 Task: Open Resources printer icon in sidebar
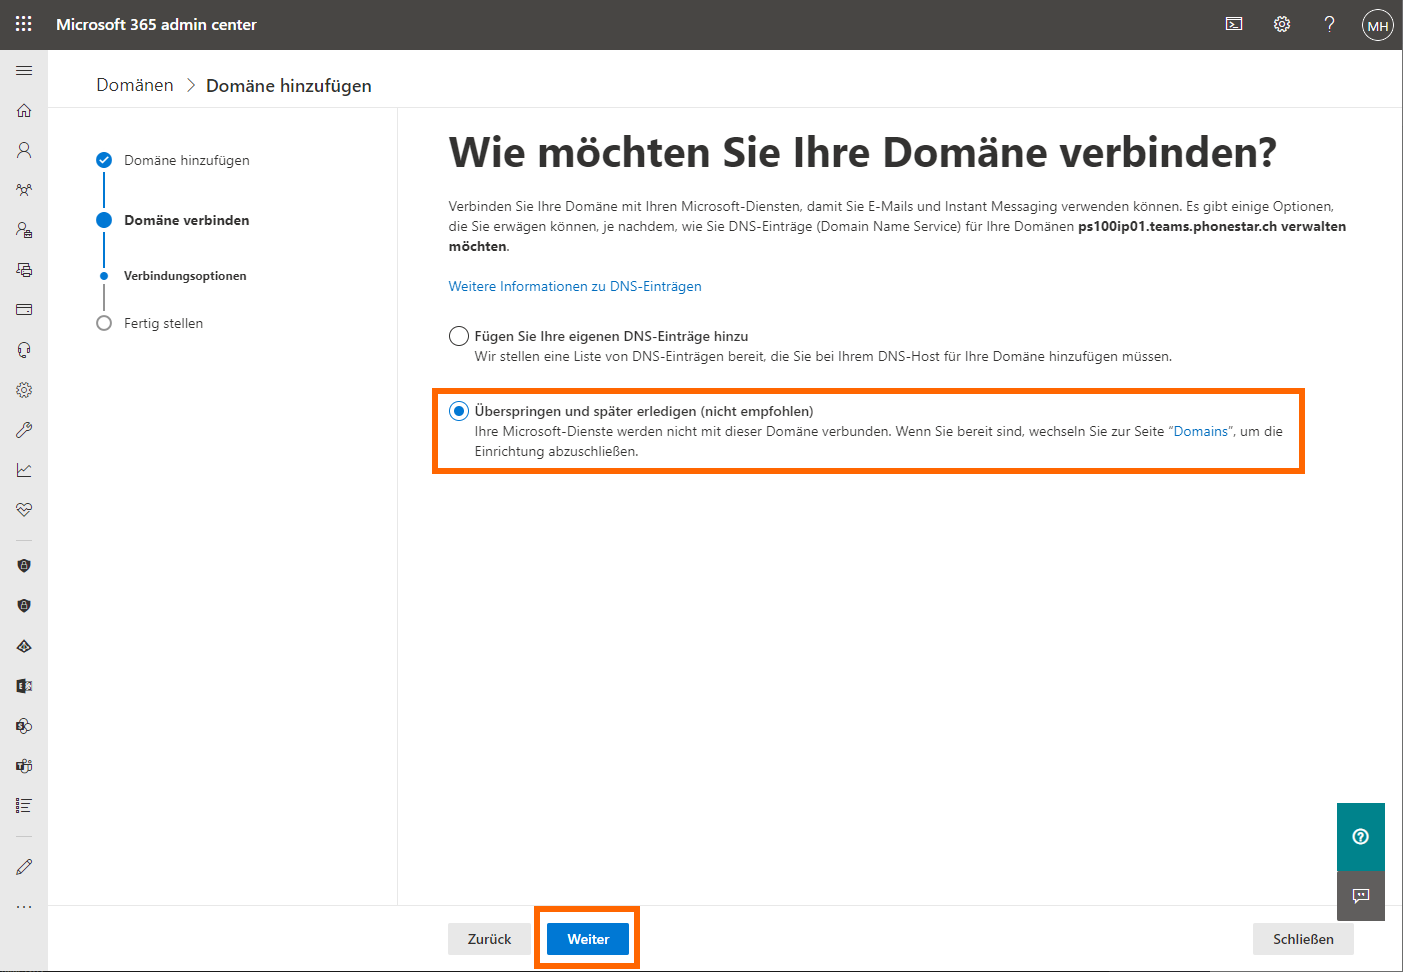[x=24, y=270]
